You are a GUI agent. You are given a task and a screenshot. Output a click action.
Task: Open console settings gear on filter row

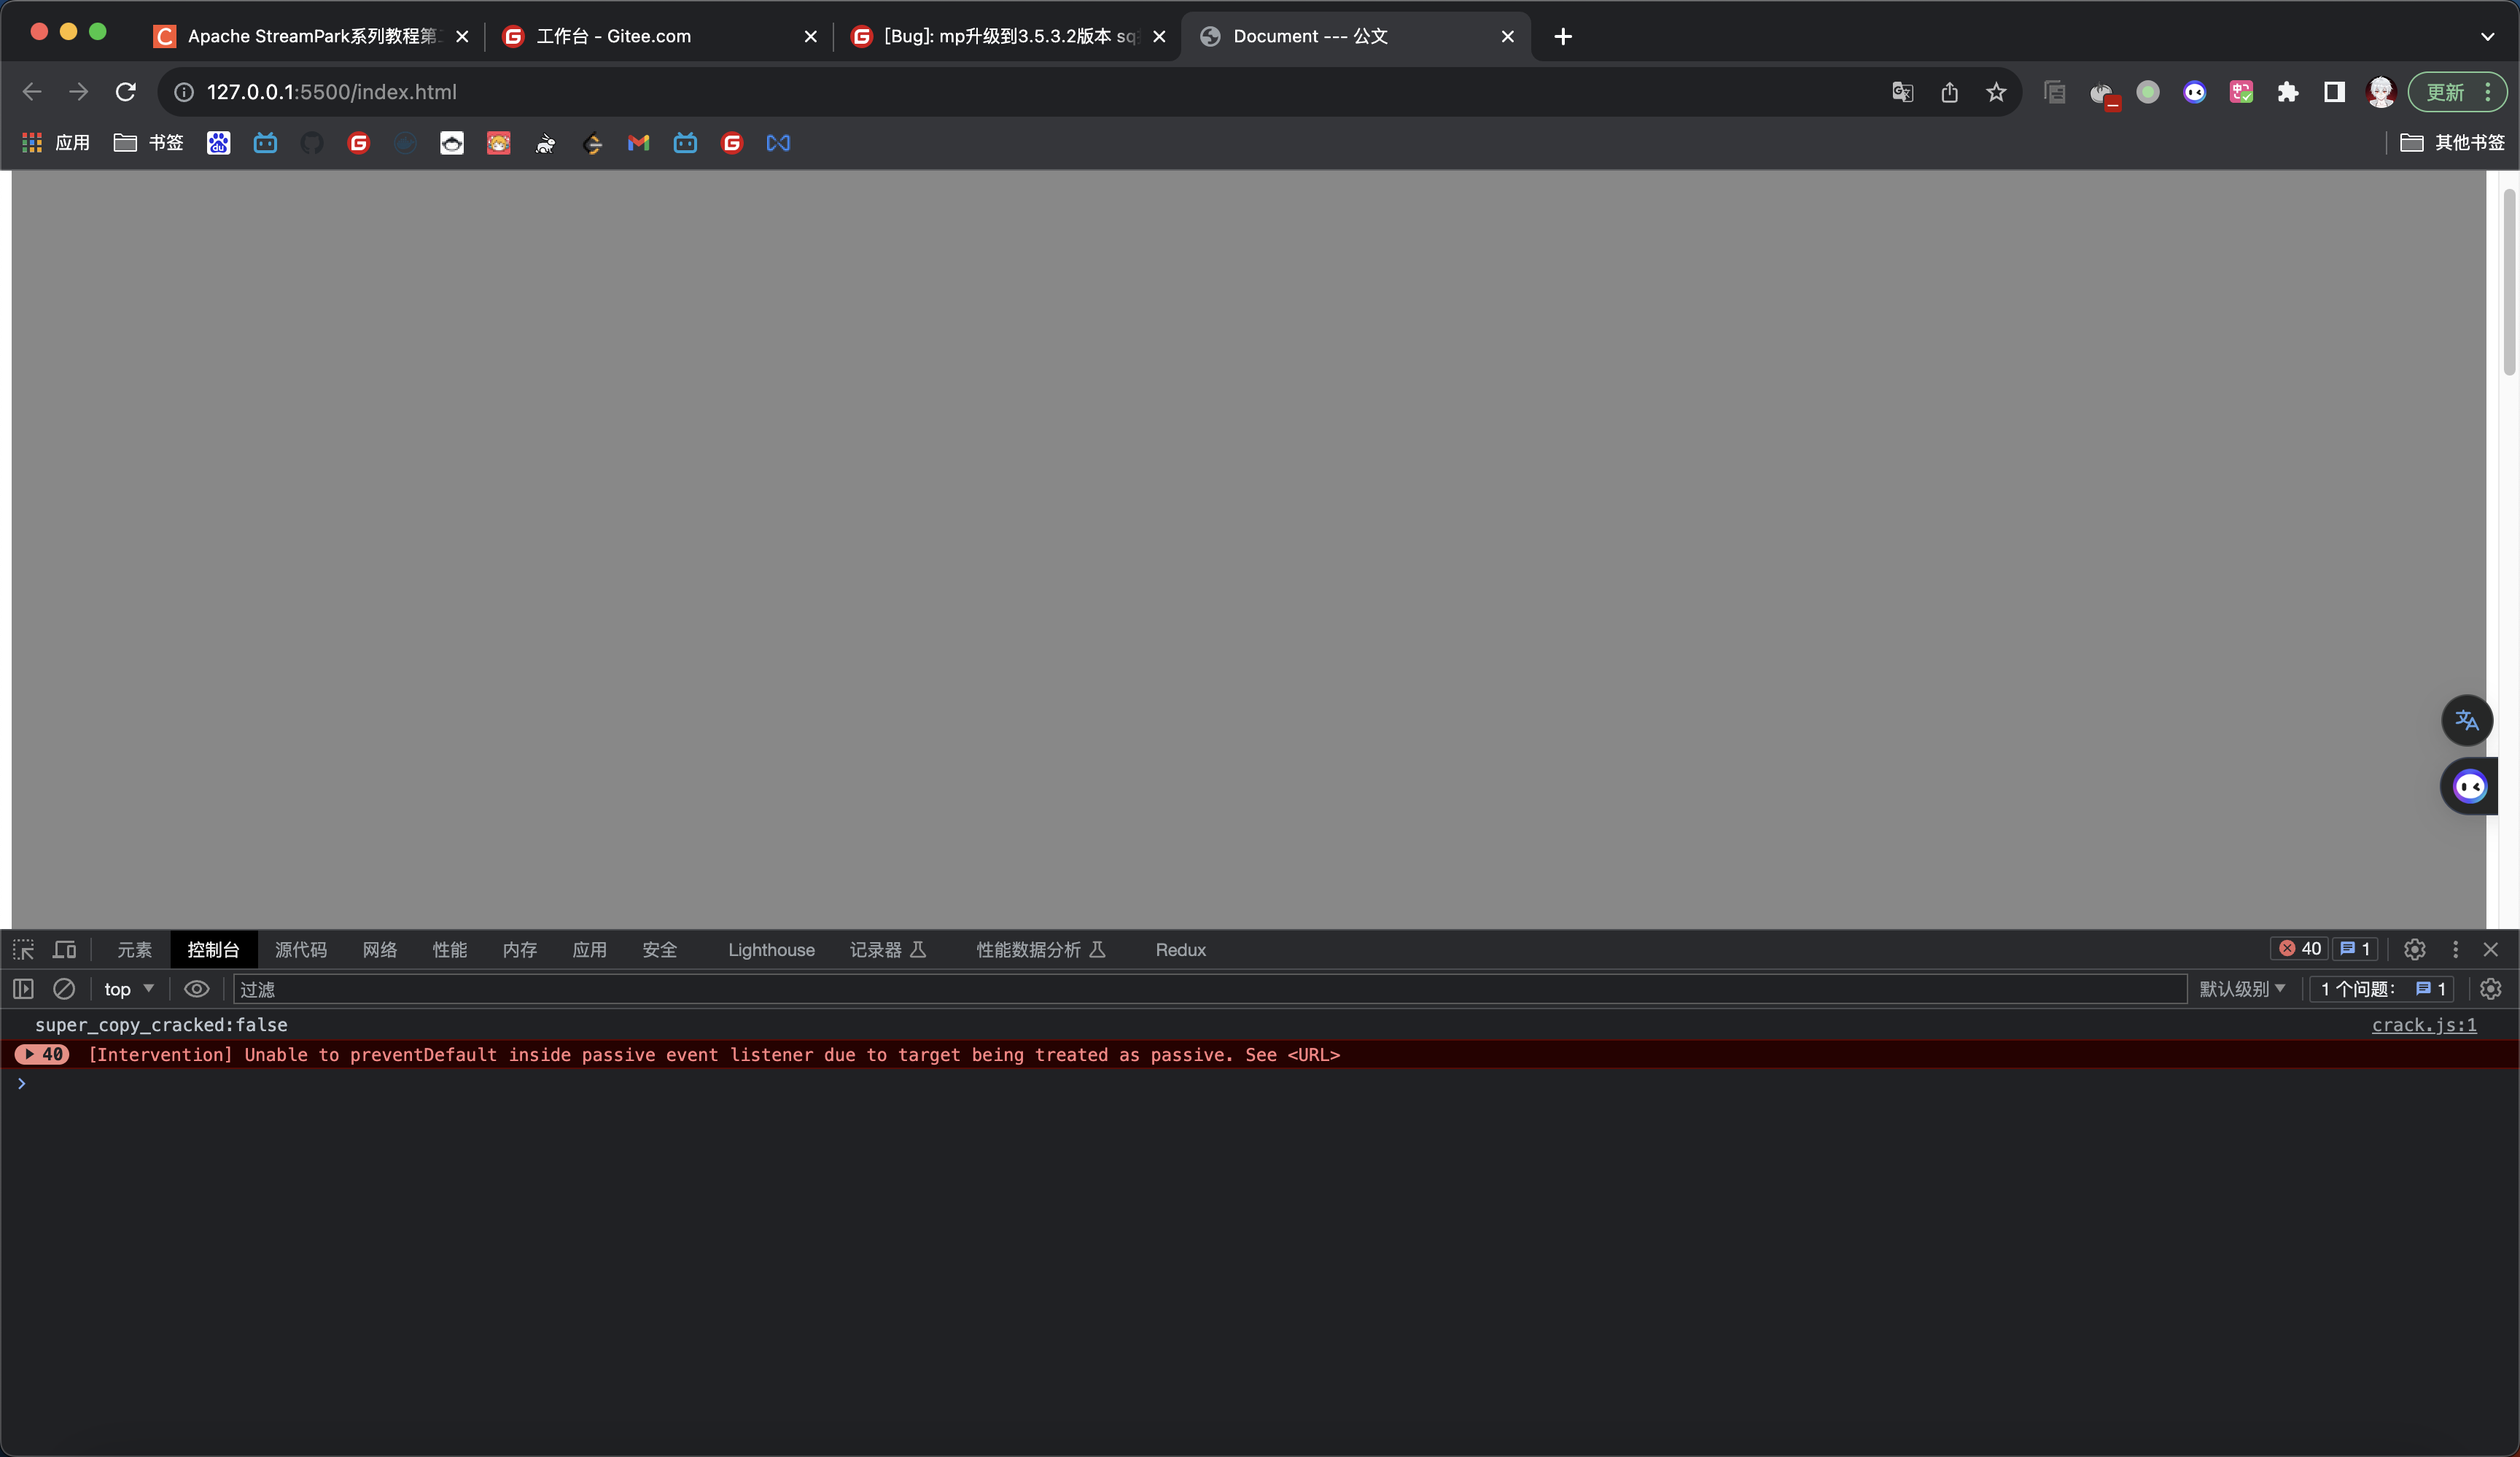tap(2490, 989)
